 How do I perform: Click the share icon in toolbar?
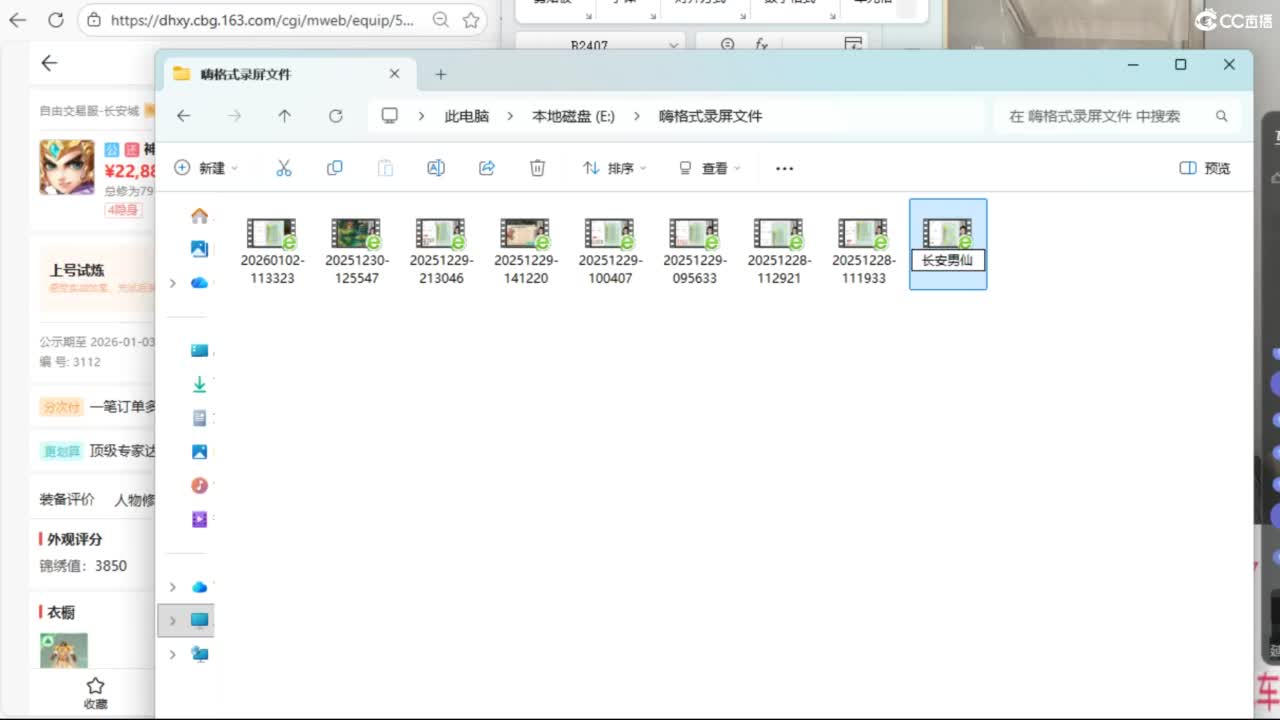tap(487, 168)
